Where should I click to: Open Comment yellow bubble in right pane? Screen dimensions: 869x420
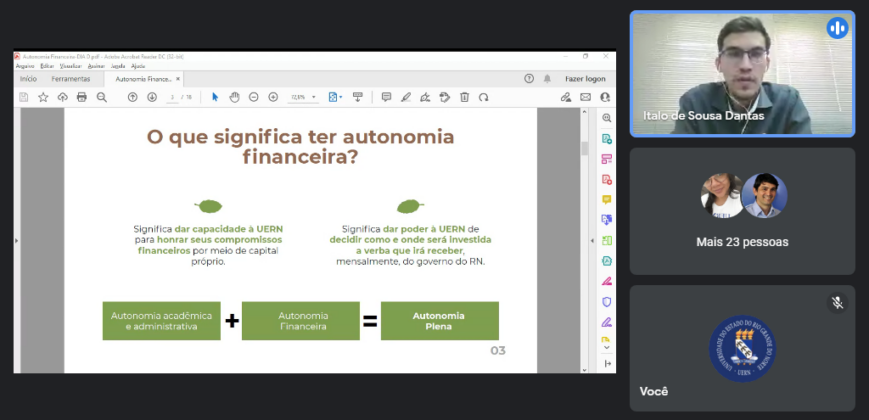pos(607,199)
